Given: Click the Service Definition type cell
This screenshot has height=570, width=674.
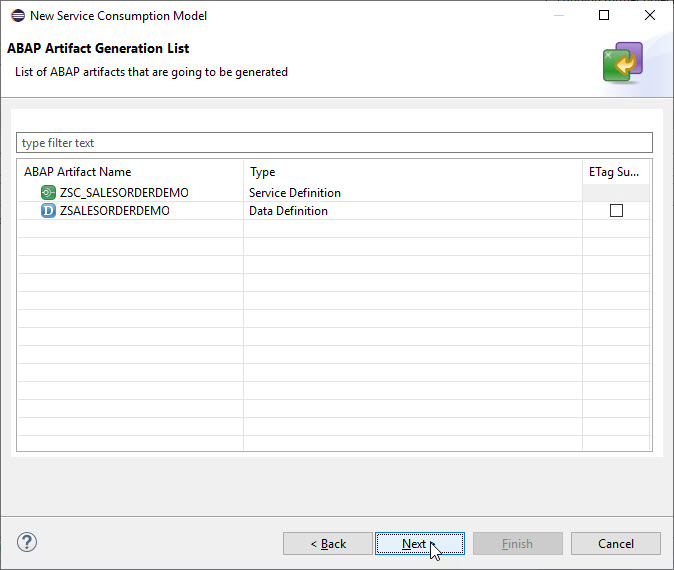Looking at the screenshot, I should (x=295, y=192).
